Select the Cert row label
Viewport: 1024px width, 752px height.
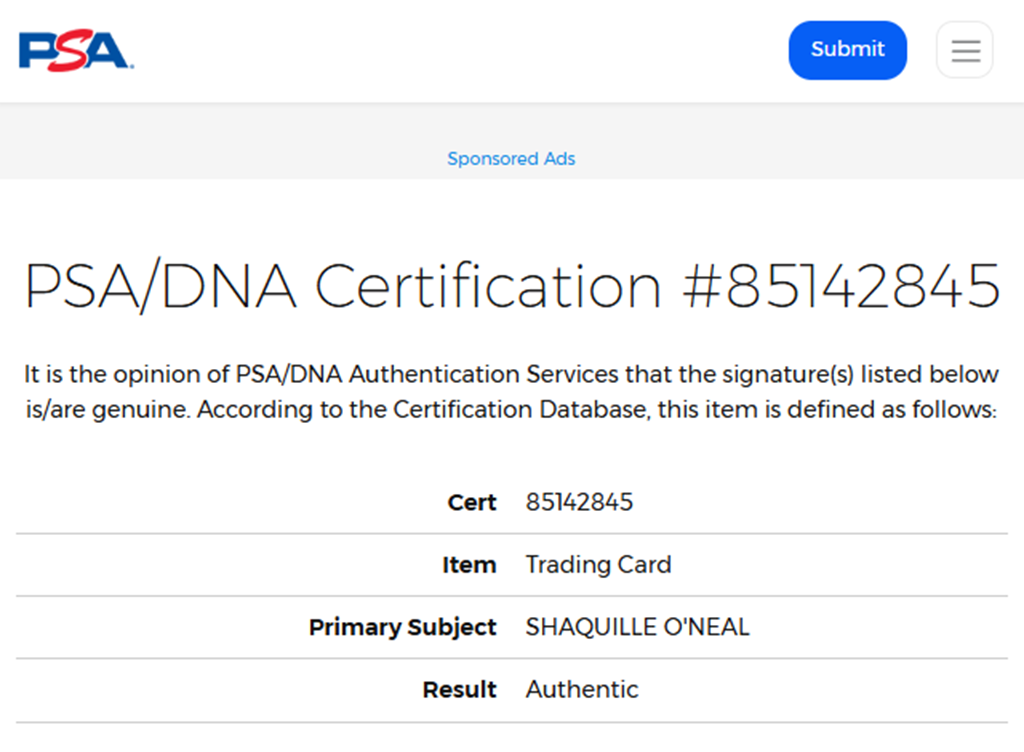(x=471, y=502)
